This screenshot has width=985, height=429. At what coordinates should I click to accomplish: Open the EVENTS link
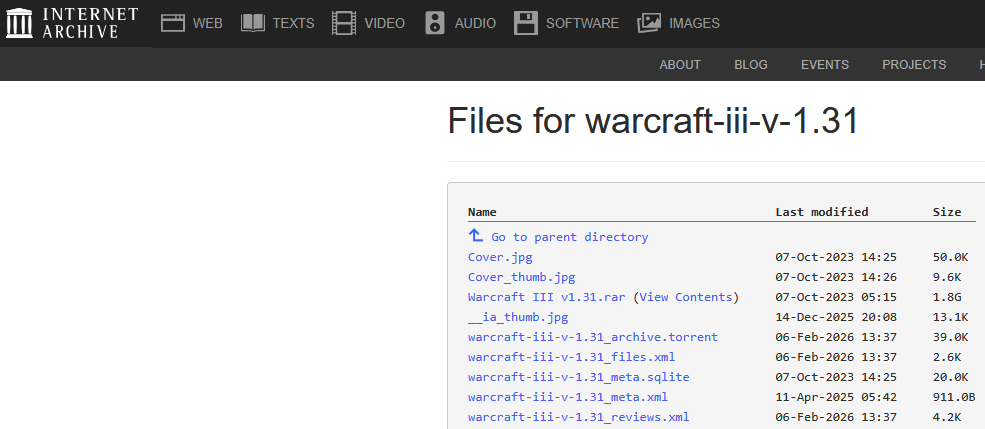pyautogui.click(x=825, y=65)
